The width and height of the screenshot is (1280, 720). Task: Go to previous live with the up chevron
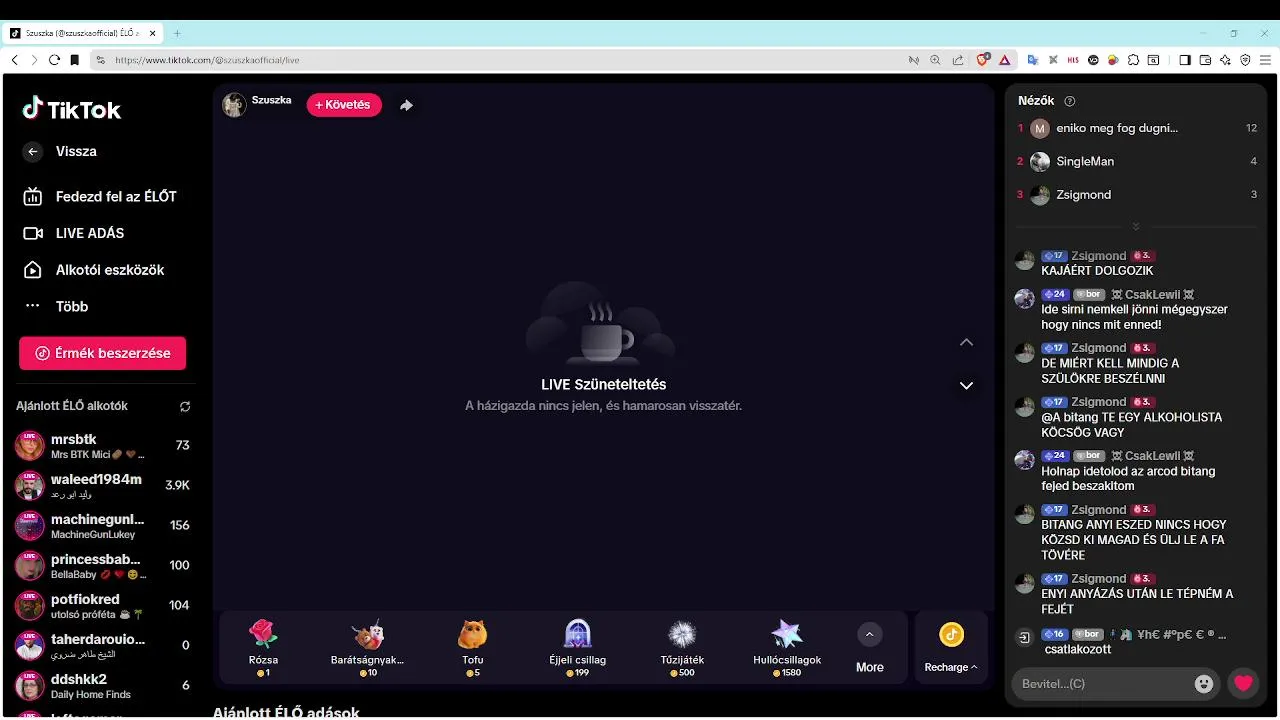966,342
